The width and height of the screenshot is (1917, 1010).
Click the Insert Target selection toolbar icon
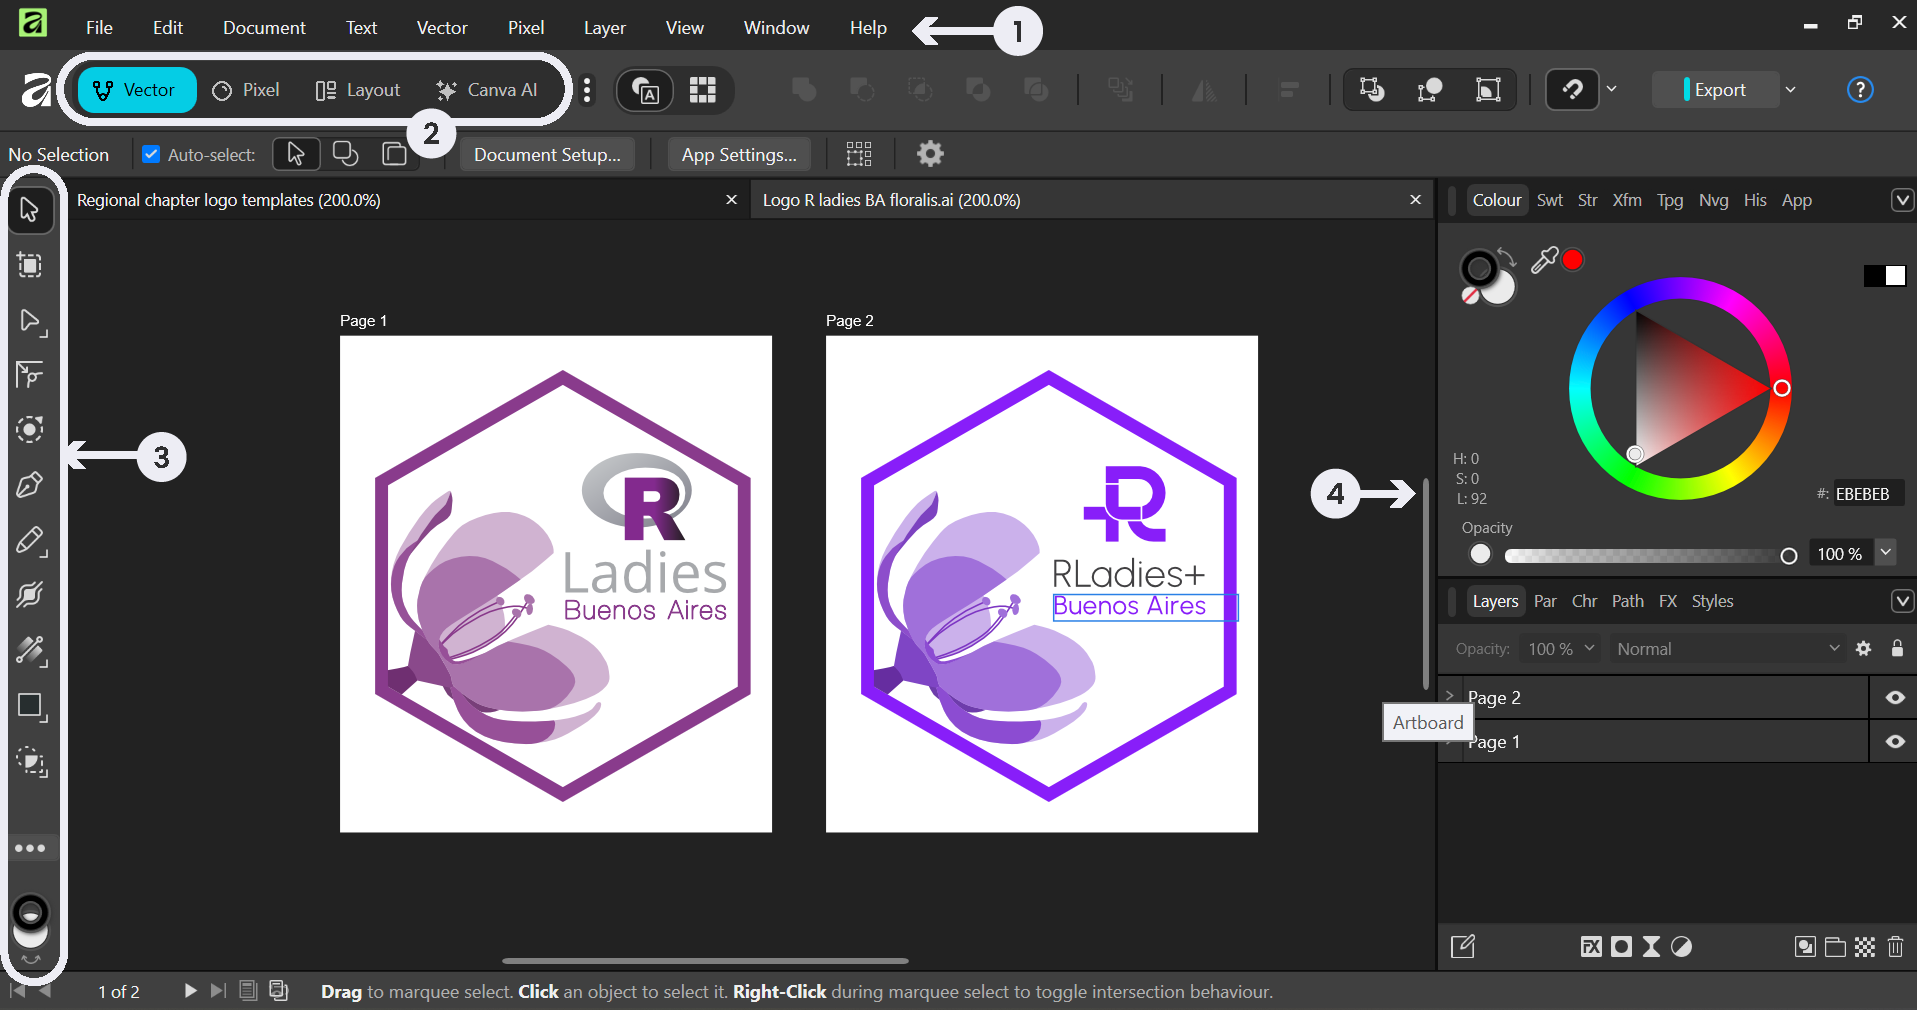coord(1372,90)
